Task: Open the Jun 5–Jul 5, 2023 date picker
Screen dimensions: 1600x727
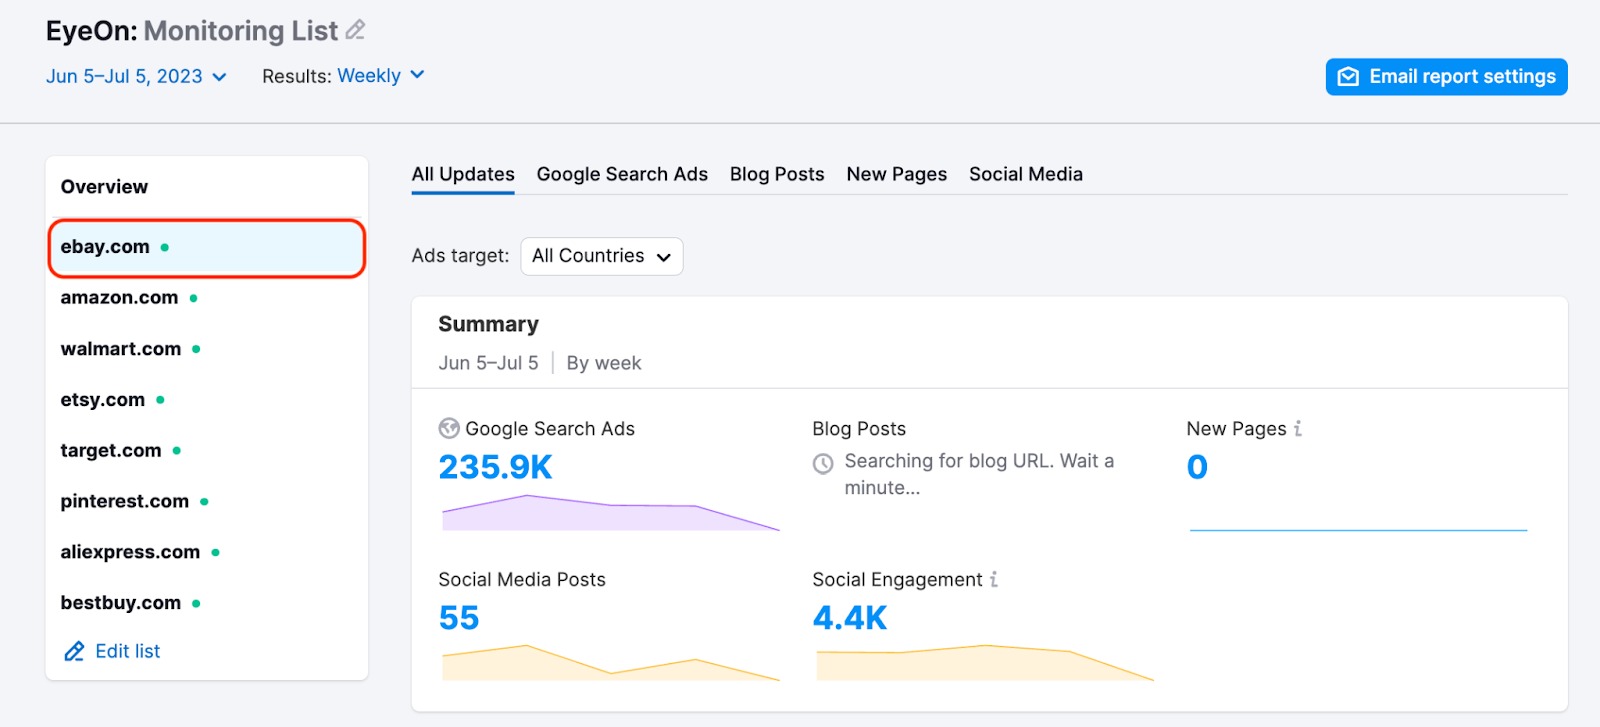Action: point(136,77)
